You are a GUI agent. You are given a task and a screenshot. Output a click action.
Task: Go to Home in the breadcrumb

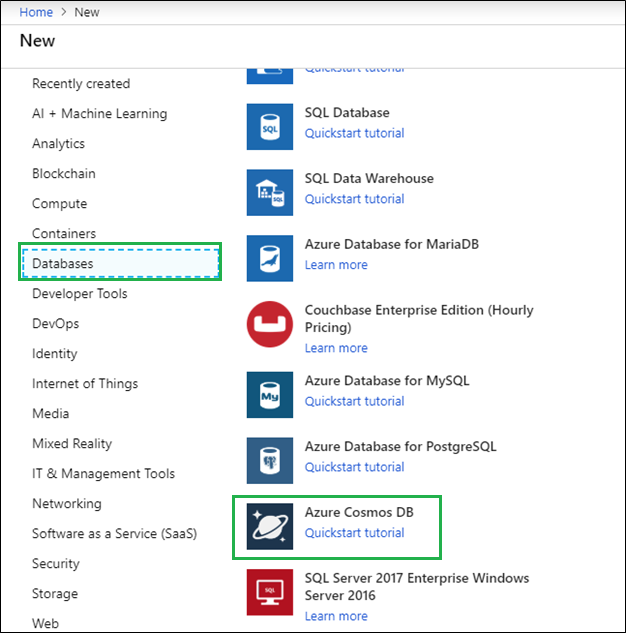pyautogui.click(x=36, y=12)
